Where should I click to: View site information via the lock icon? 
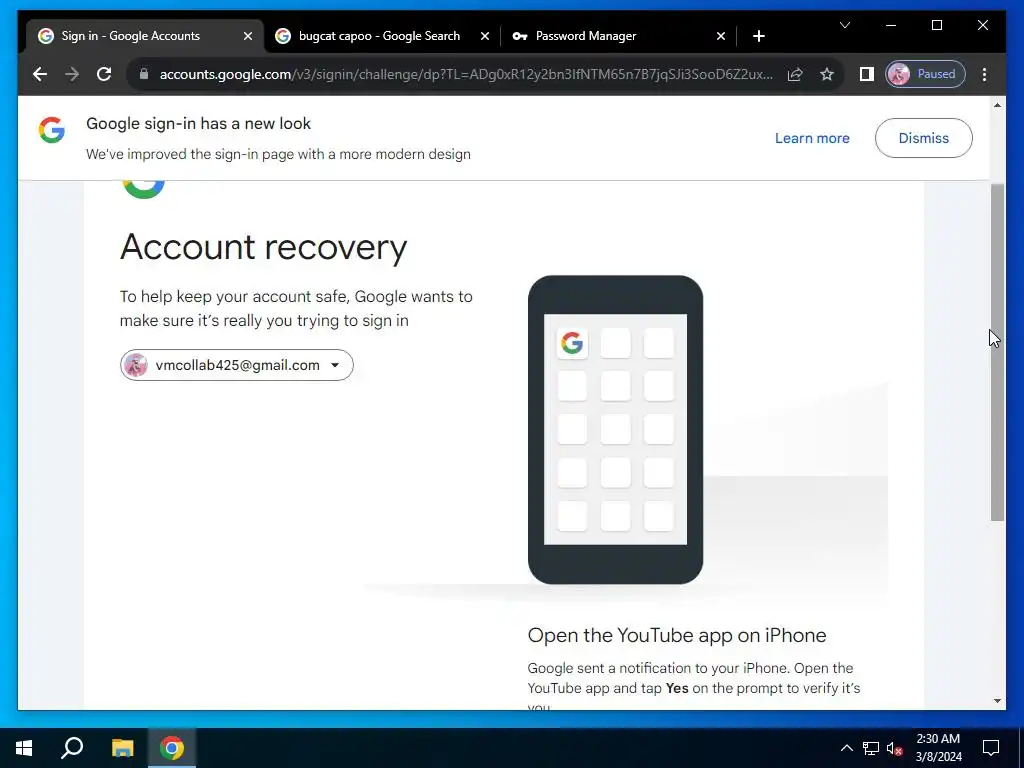click(x=144, y=74)
